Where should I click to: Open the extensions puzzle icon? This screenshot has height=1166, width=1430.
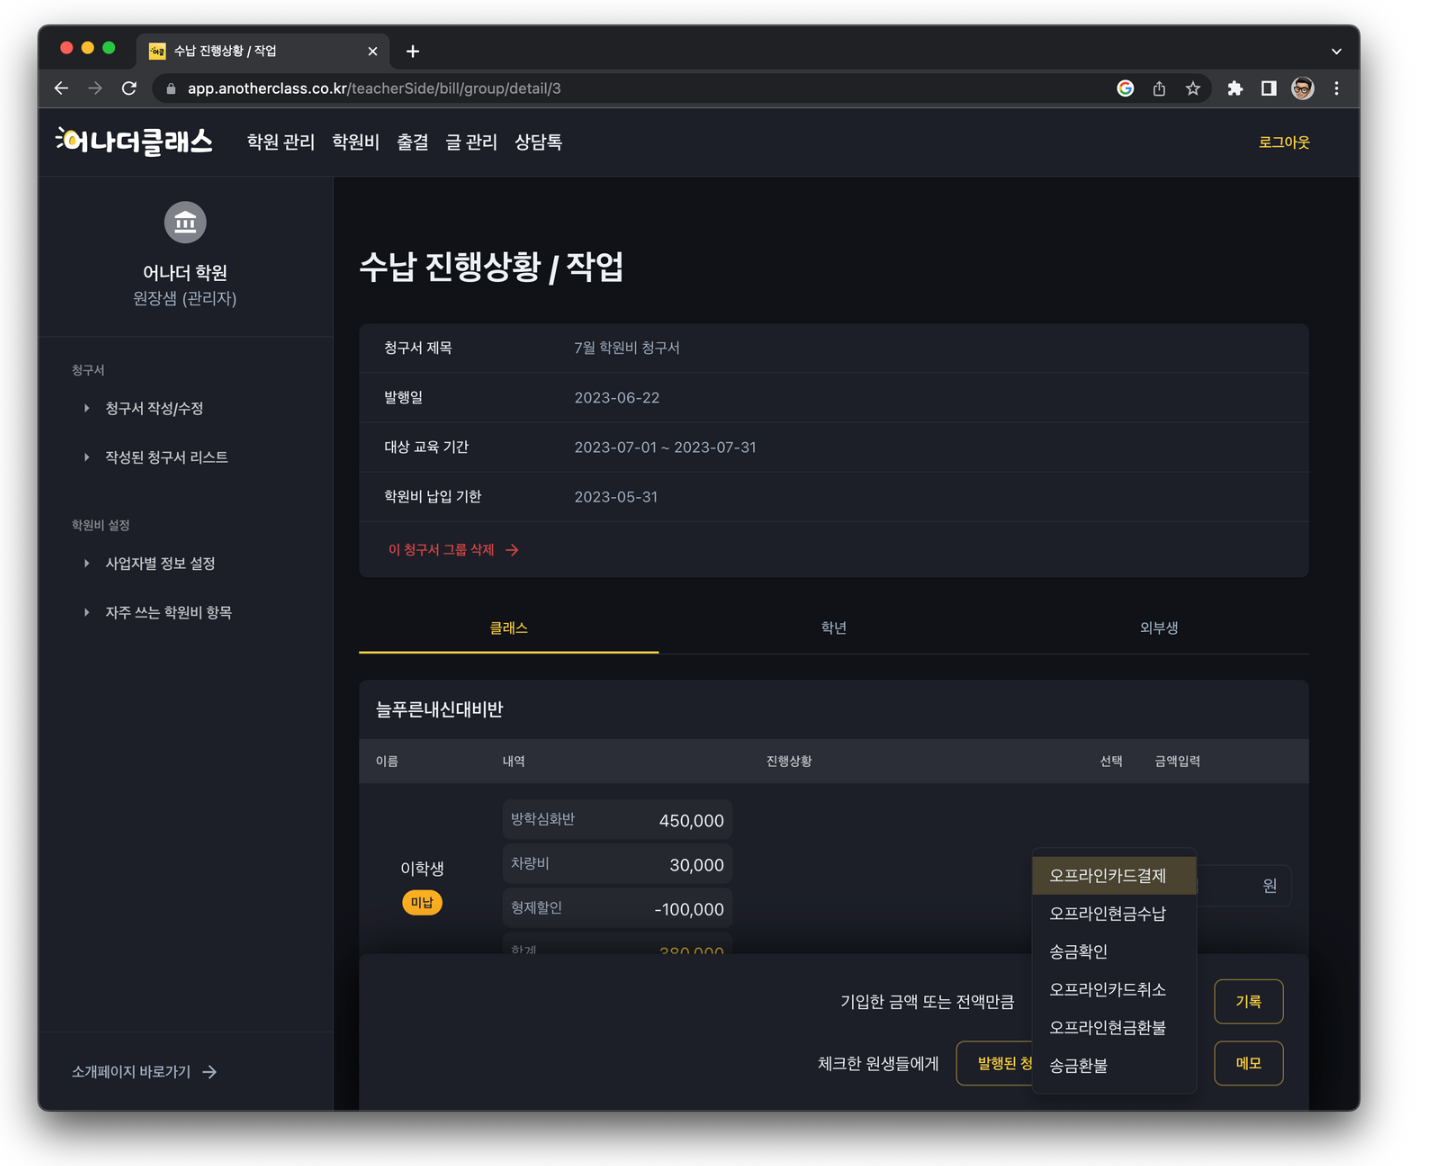coord(1235,88)
